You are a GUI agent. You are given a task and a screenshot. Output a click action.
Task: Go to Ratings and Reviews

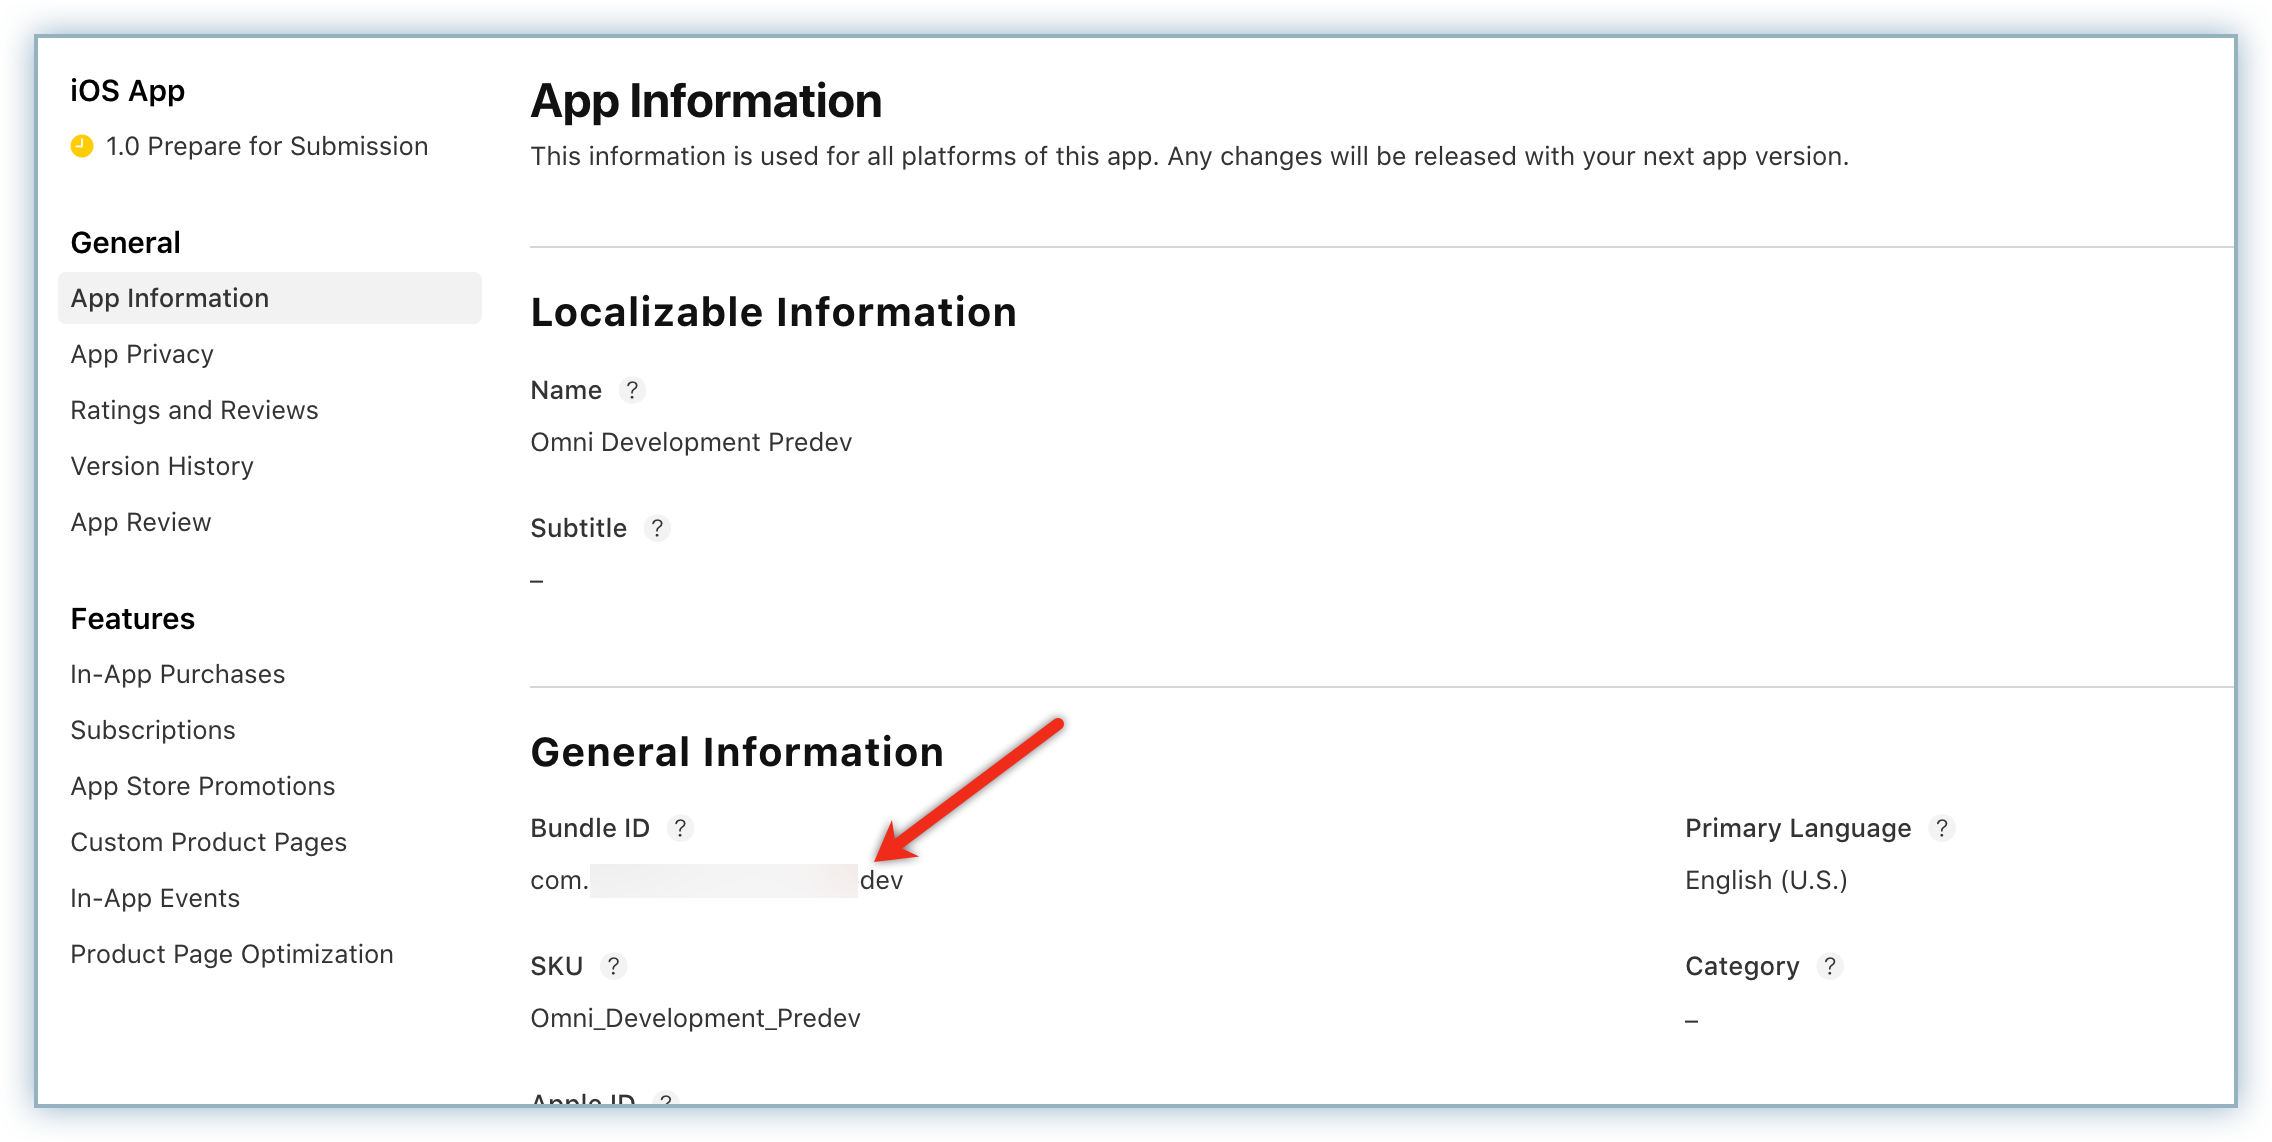coord(194,410)
